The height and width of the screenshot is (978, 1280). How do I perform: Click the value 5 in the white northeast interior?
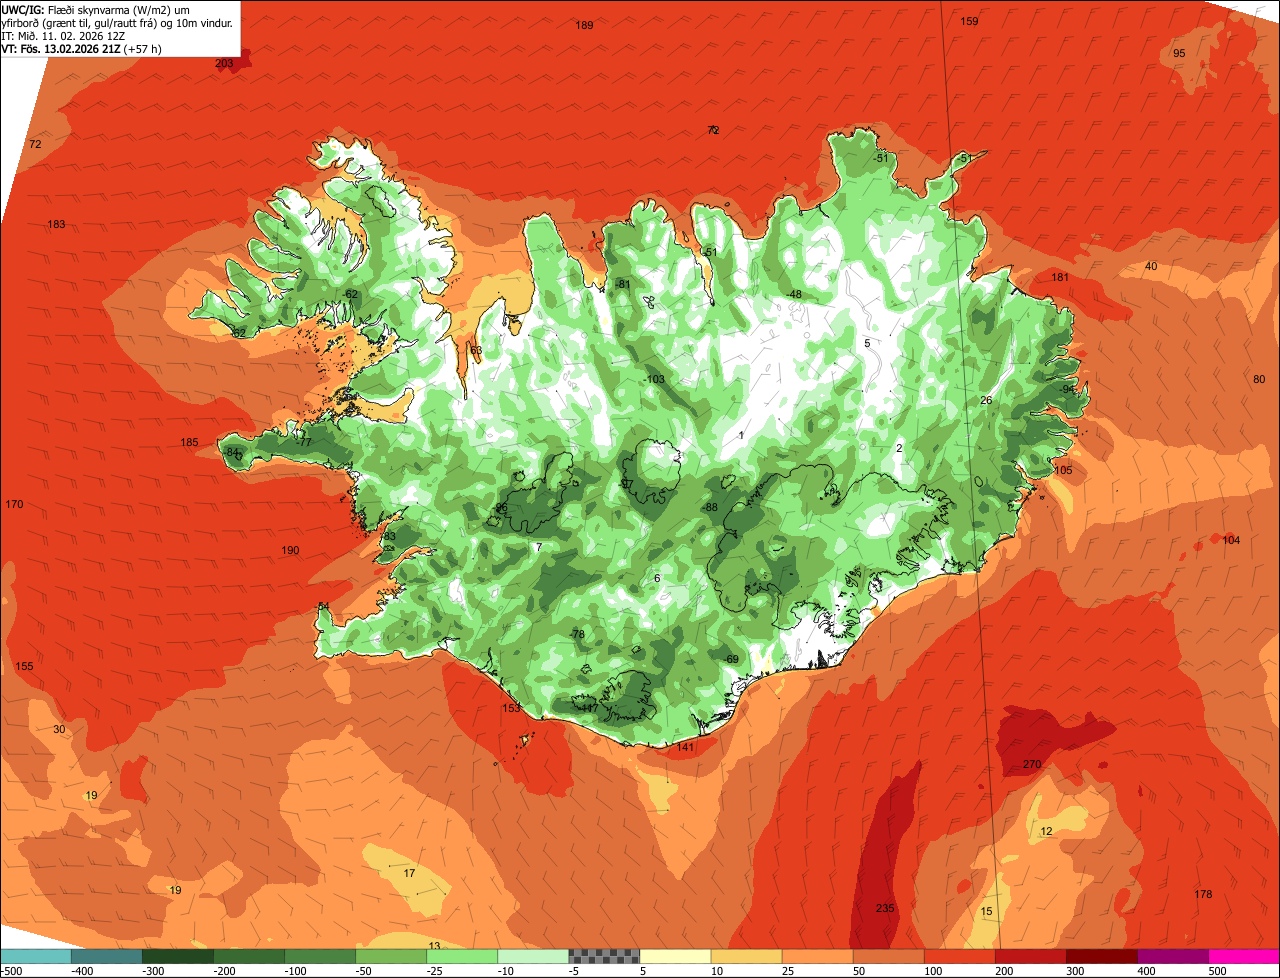click(867, 343)
